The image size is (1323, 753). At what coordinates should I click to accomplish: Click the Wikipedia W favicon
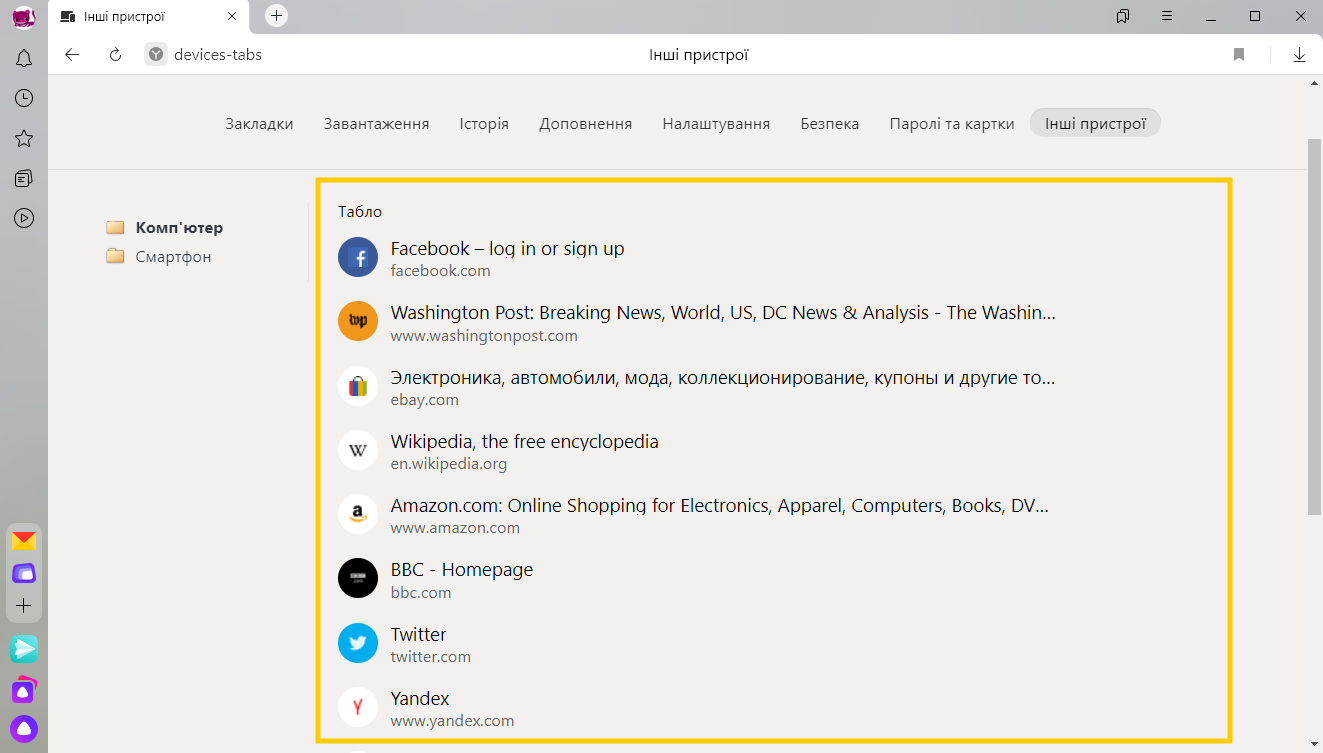point(358,450)
